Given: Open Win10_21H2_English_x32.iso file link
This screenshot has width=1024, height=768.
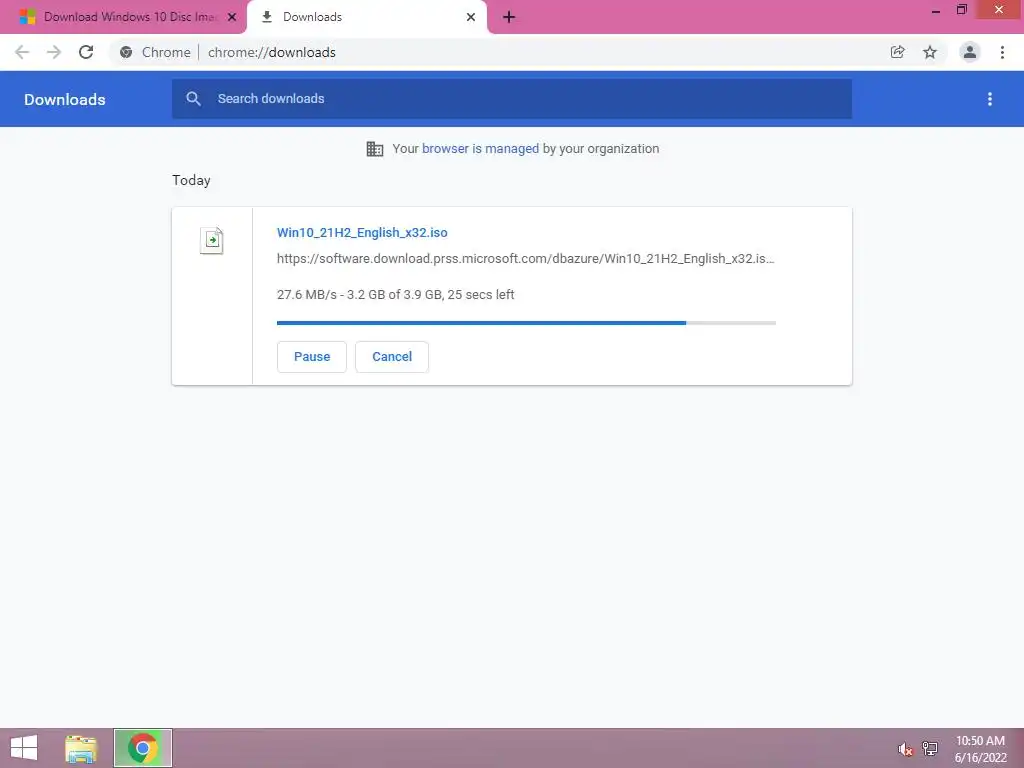Looking at the screenshot, I should (362, 232).
